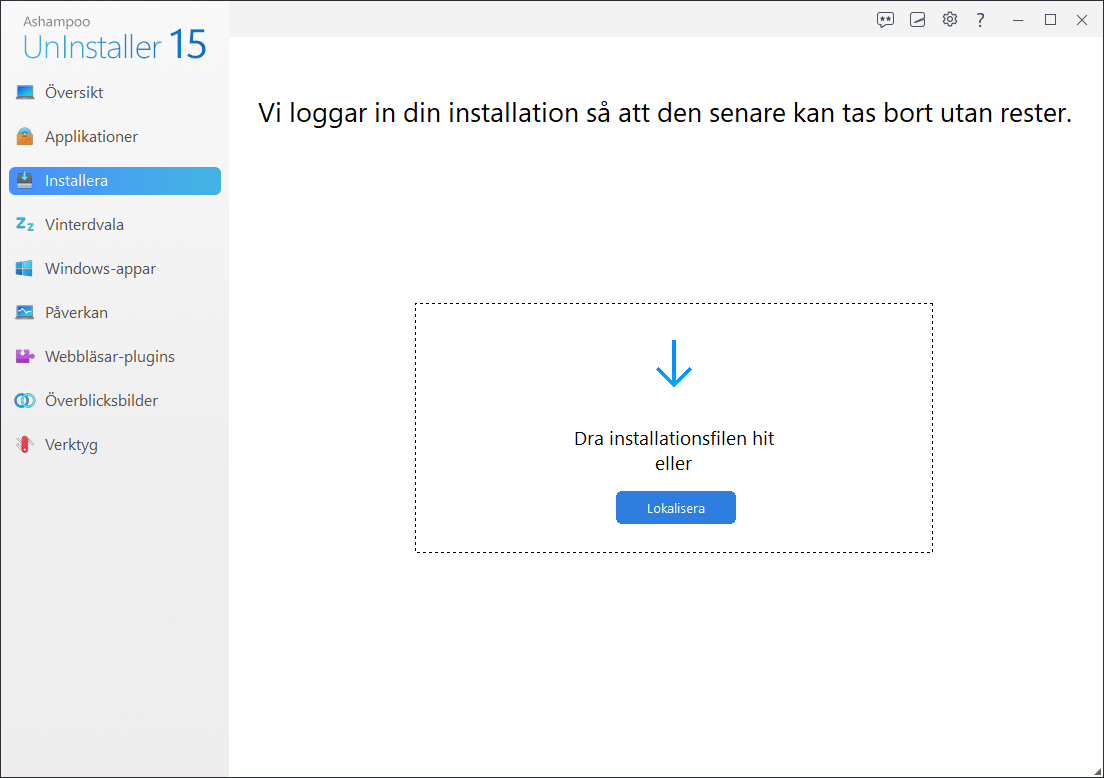Image resolution: width=1104 pixels, height=778 pixels.
Task: Click the Windows-appar logo icon
Action: point(25,268)
